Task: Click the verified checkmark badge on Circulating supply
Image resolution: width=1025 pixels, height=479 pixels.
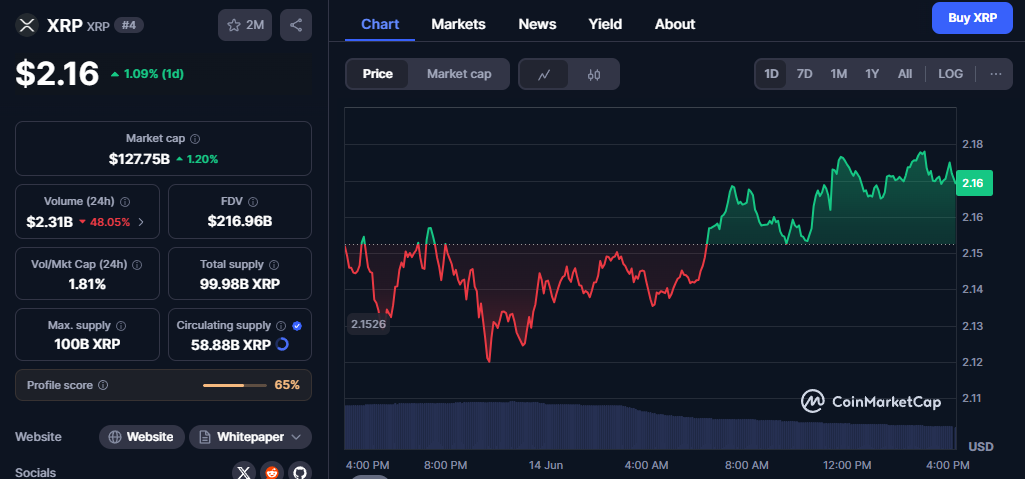Action: pos(297,325)
